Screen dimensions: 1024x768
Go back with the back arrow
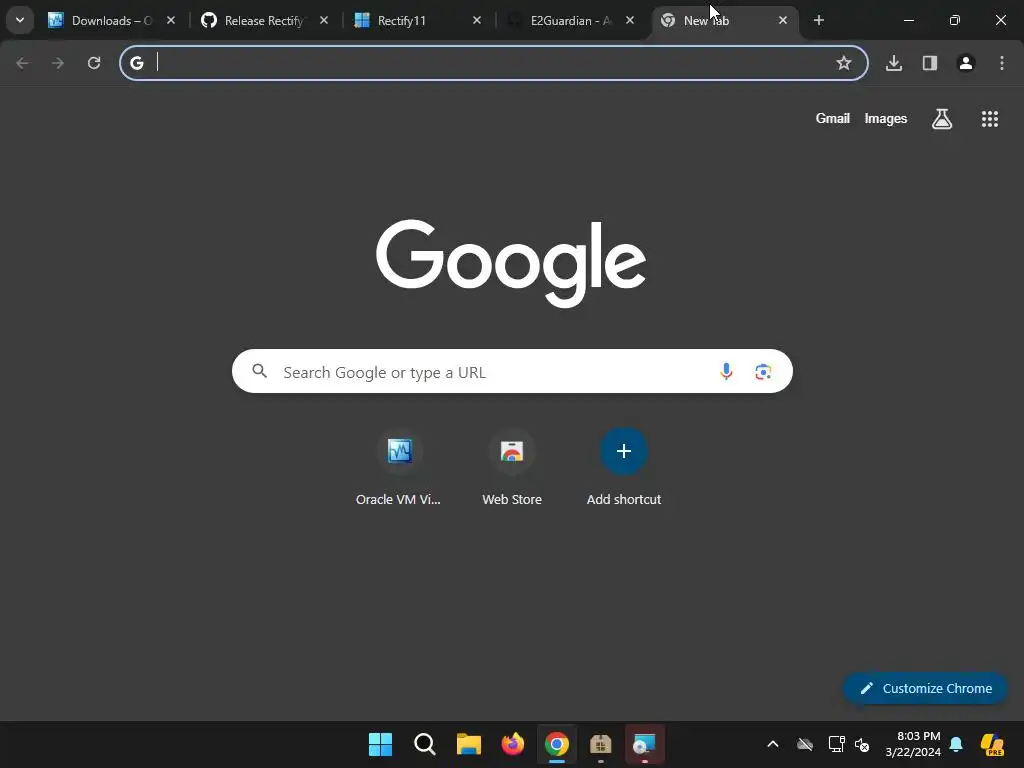[x=23, y=63]
